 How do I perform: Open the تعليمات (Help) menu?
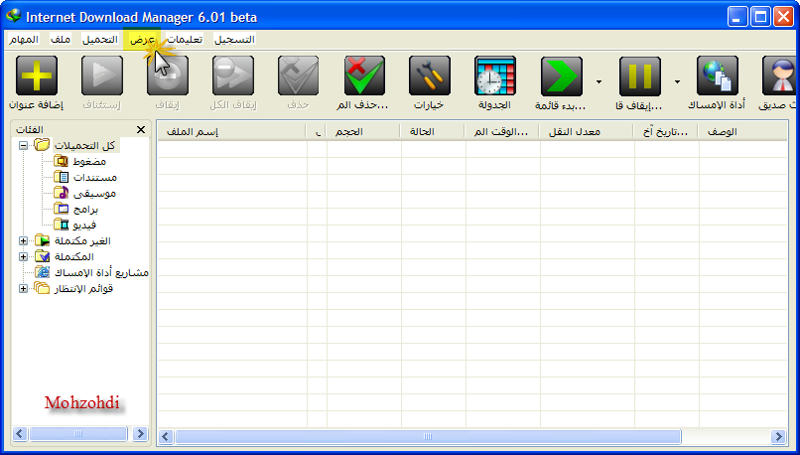[185, 39]
